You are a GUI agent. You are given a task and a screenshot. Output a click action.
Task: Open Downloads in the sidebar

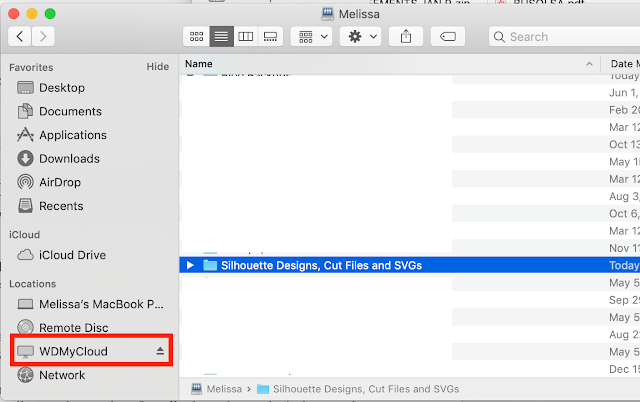[58, 159]
